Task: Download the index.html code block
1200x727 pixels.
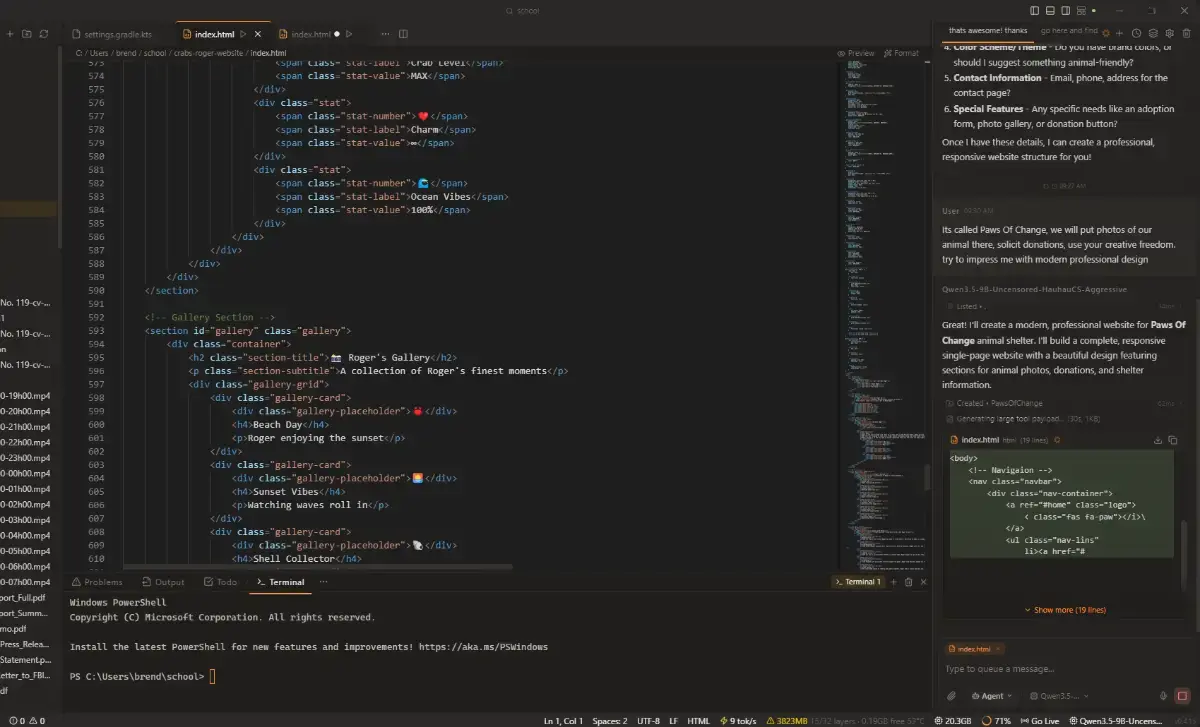Action: point(1158,440)
